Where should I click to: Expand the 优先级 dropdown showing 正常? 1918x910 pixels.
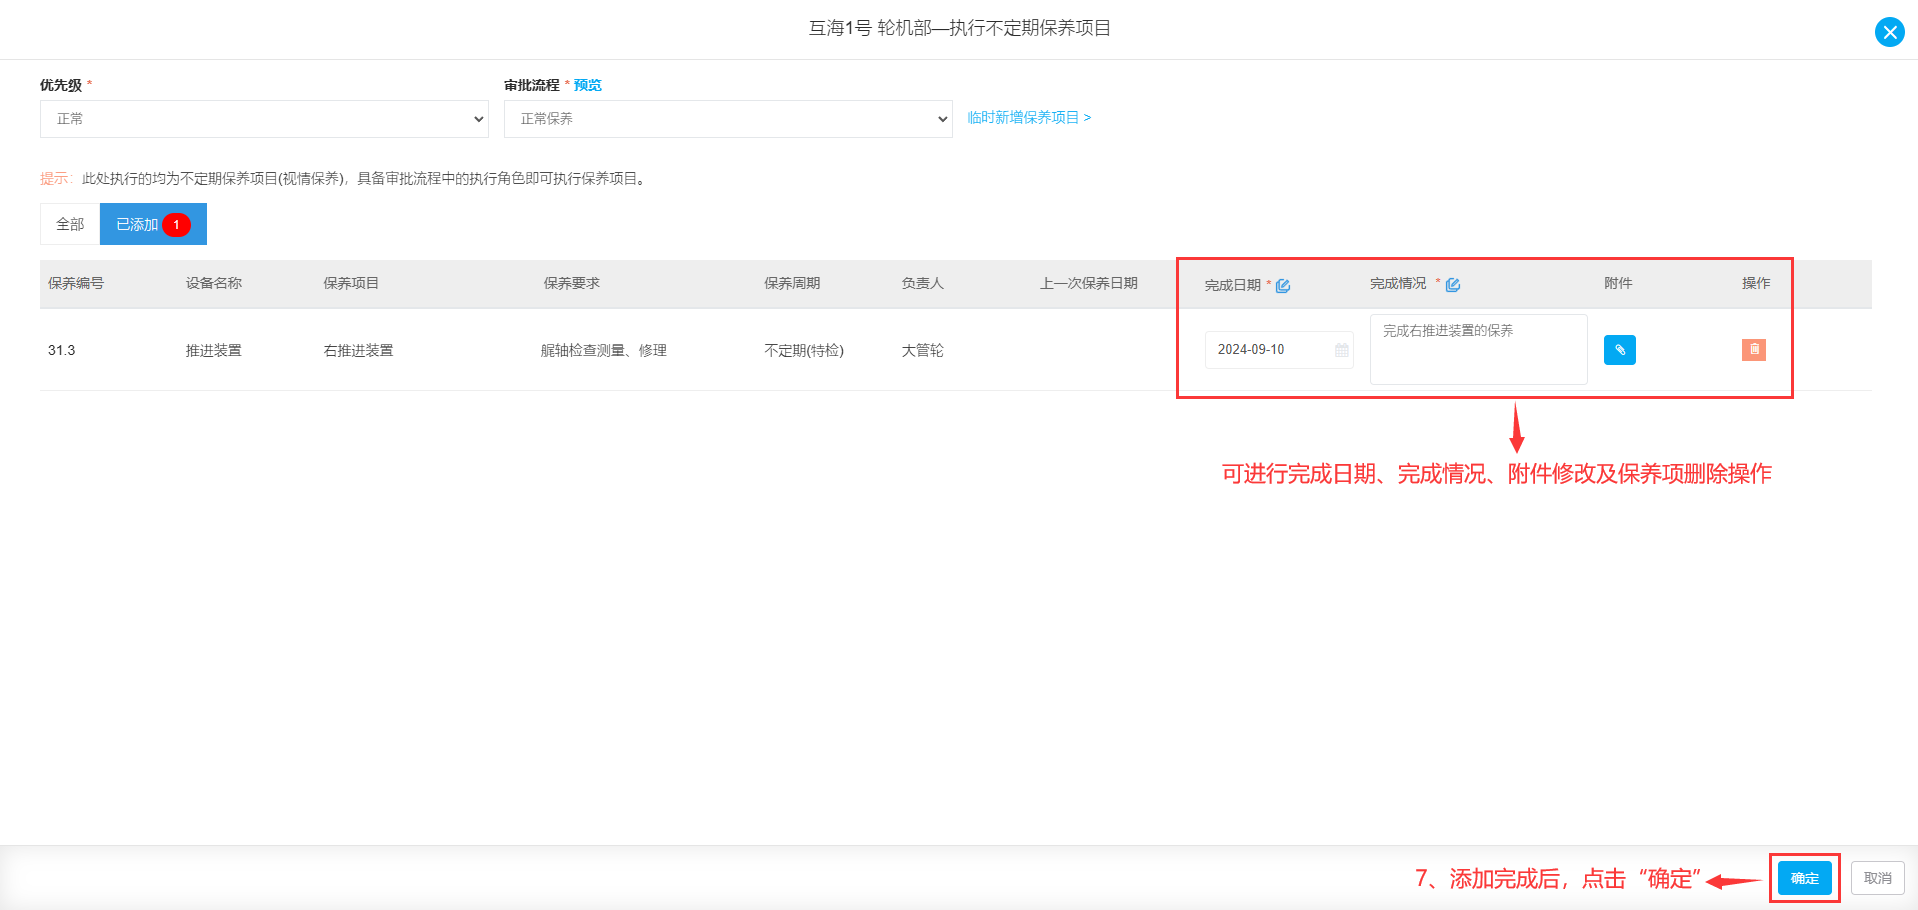coord(264,119)
